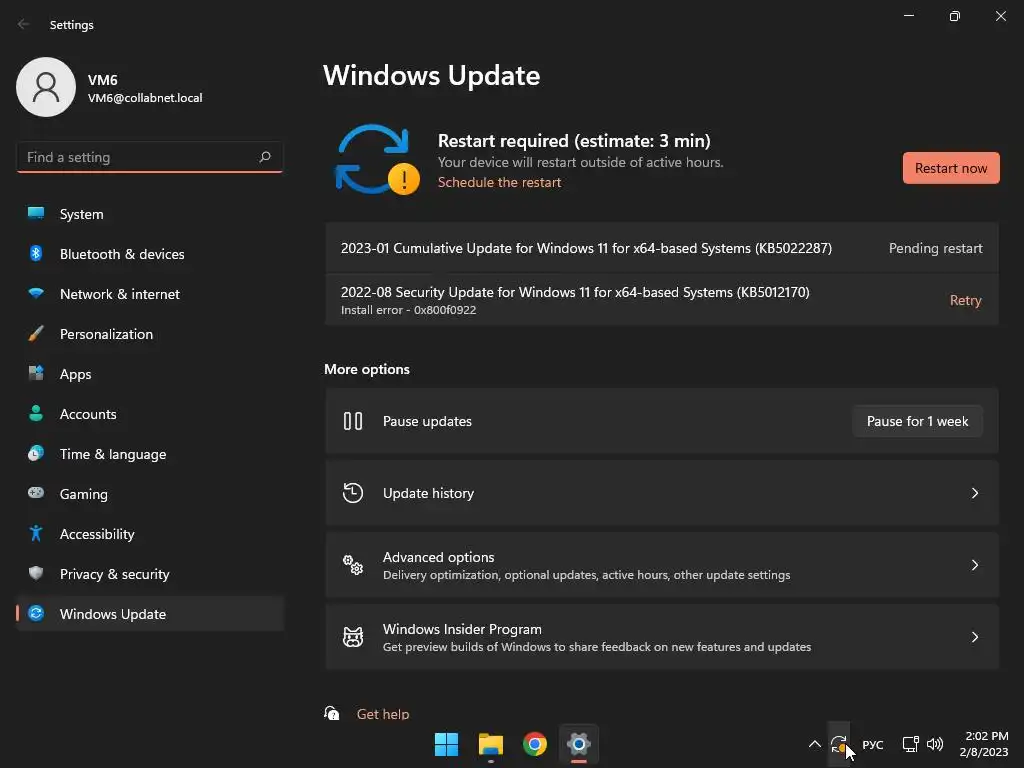Screen dimensions: 1024x768
Task: Open the System settings icon in sidebar
Action: click(x=36, y=214)
